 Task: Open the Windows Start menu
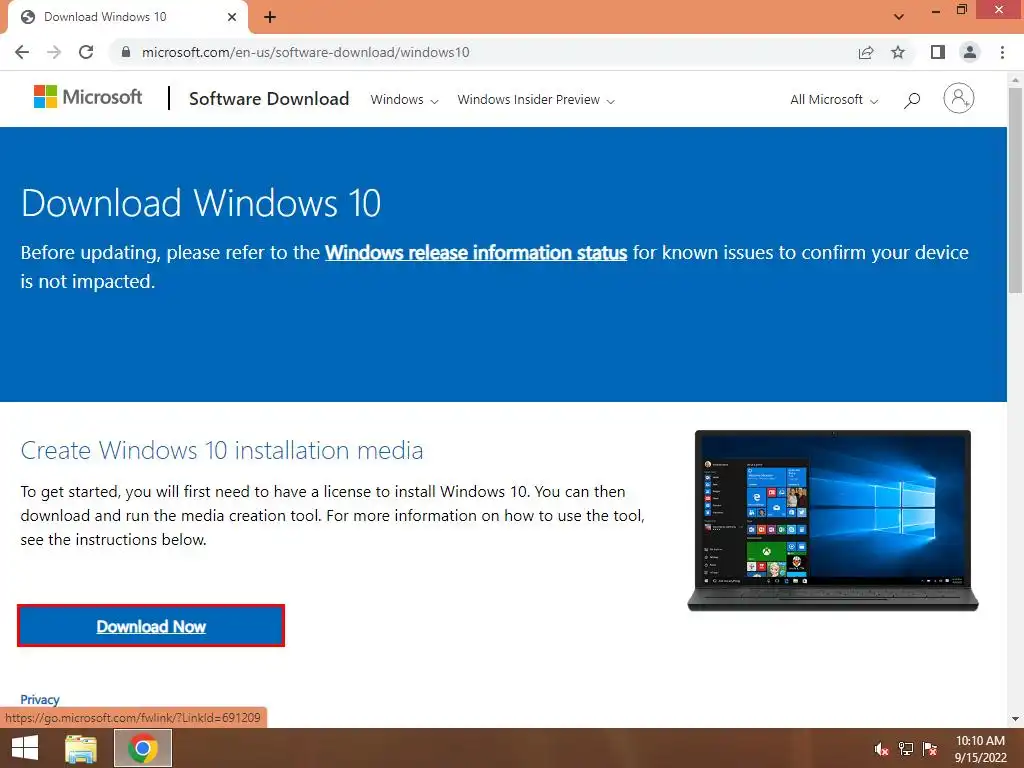coord(25,748)
